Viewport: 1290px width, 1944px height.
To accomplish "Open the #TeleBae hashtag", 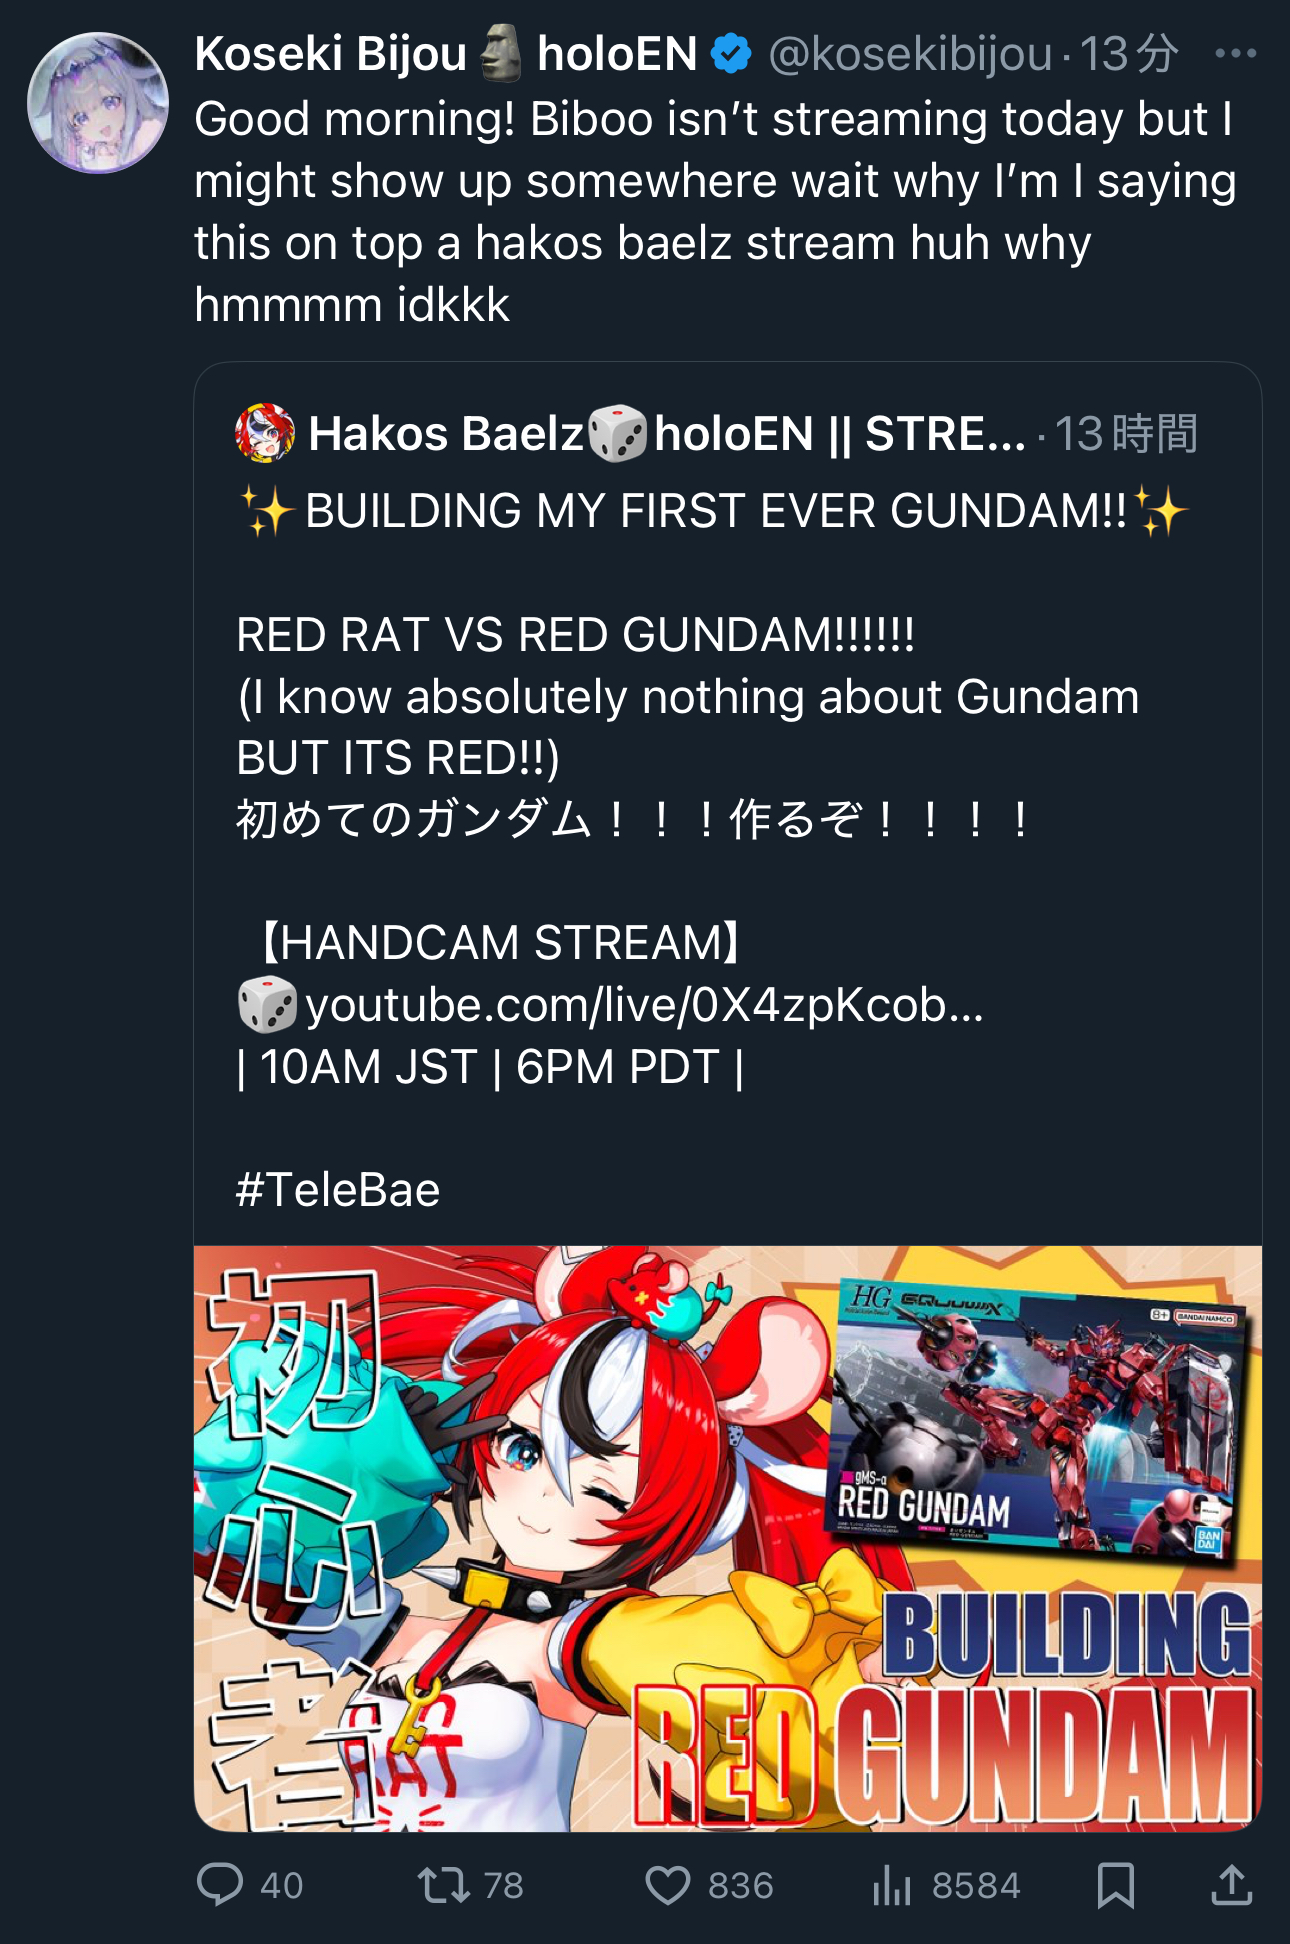I will [338, 1190].
